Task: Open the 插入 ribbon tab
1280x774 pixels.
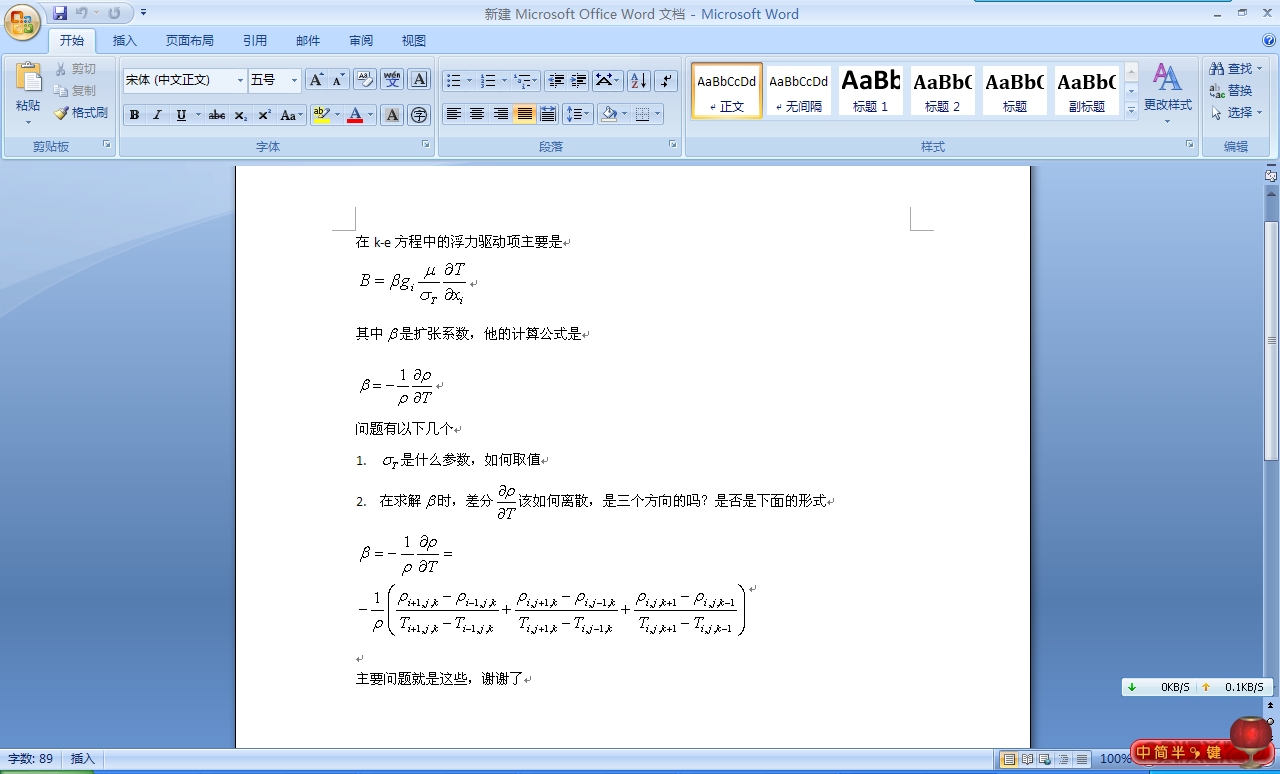Action: click(x=125, y=41)
